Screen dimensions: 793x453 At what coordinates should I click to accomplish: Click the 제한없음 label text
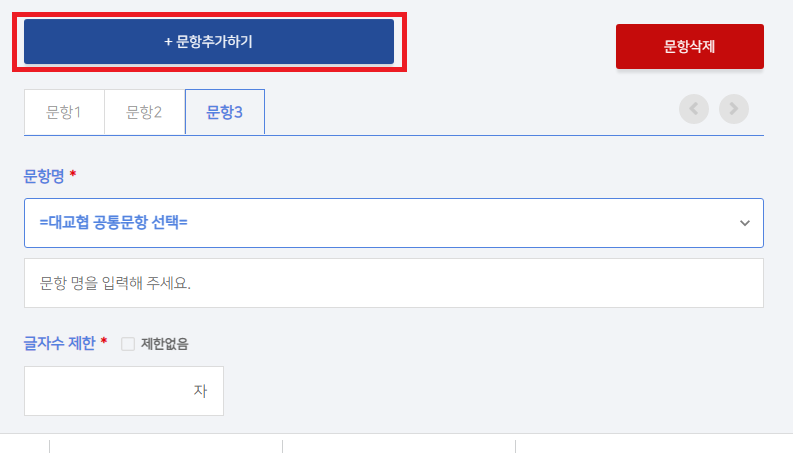pyautogui.click(x=164, y=344)
